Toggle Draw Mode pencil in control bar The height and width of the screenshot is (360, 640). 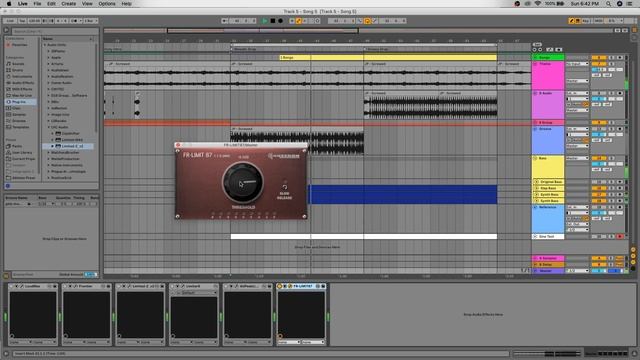pyautogui.click(x=571, y=21)
